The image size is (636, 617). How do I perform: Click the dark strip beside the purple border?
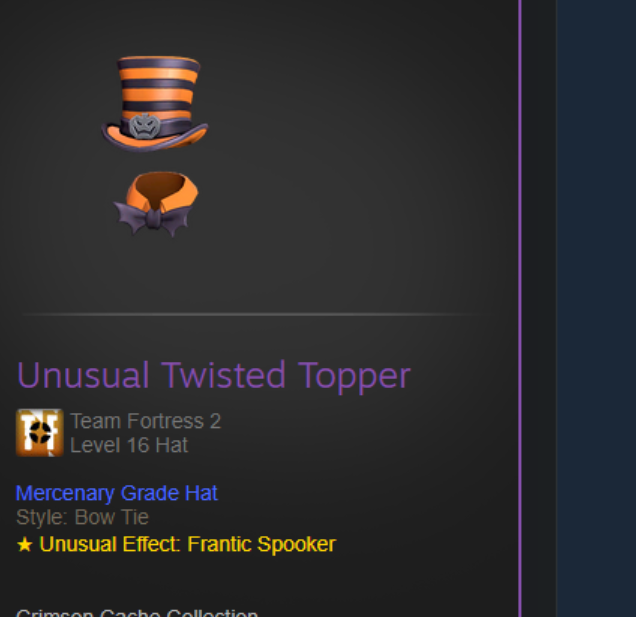coord(539,308)
